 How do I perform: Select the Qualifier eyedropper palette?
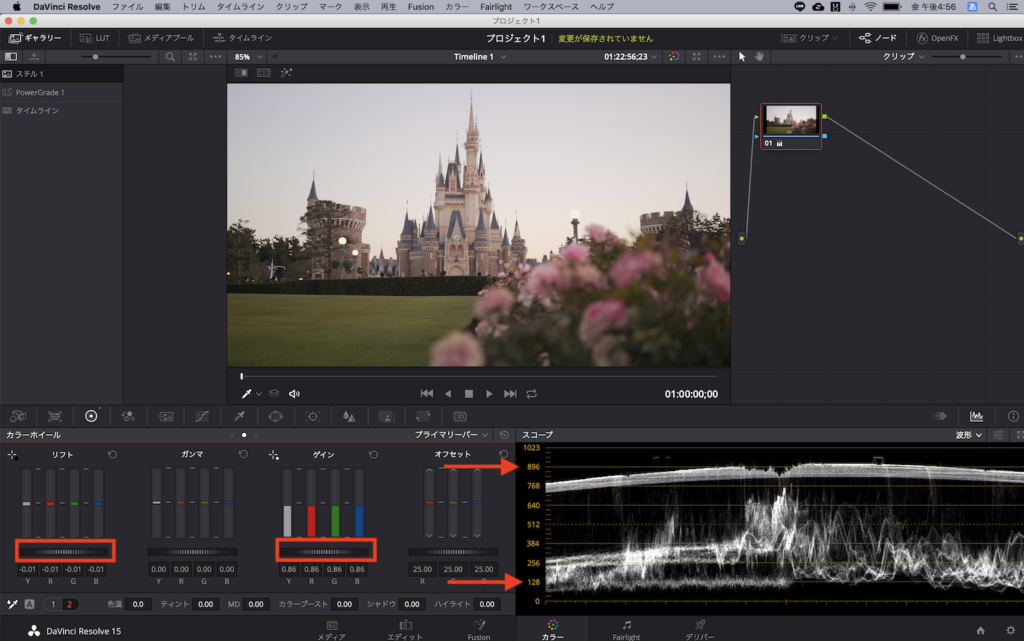pyautogui.click(x=239, y=415)
